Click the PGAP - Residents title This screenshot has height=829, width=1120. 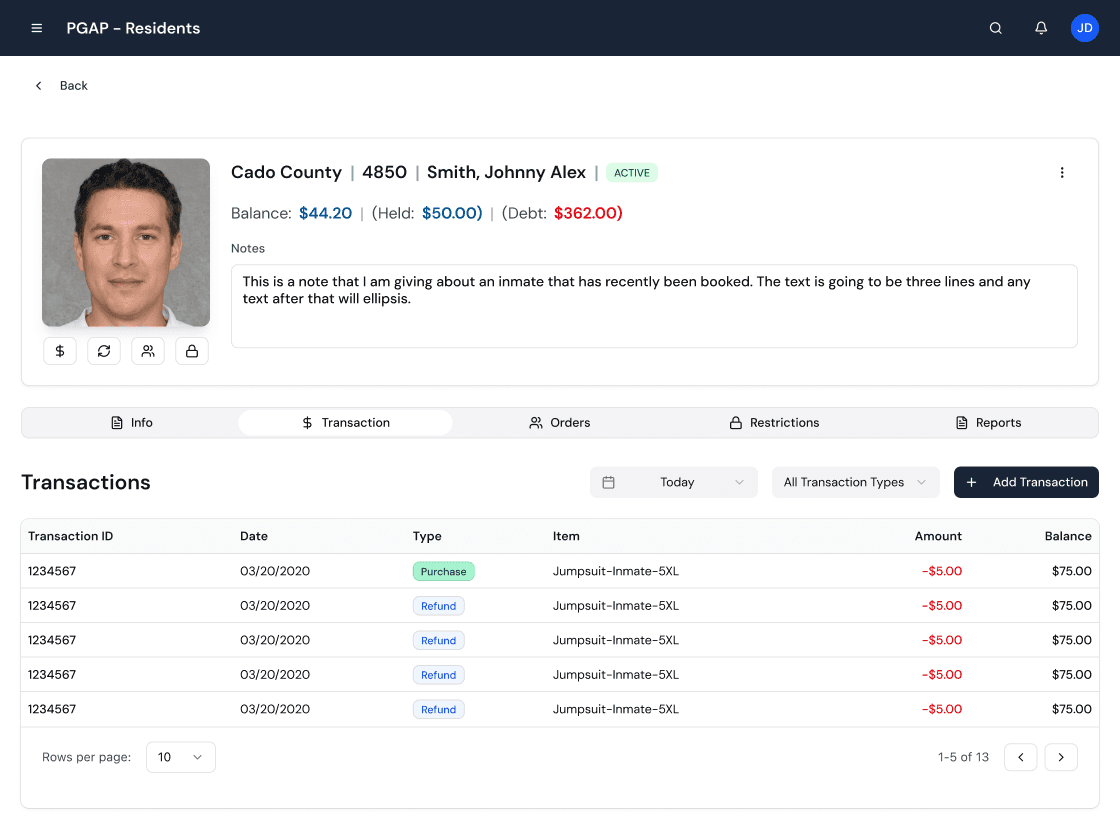(133, 28)
